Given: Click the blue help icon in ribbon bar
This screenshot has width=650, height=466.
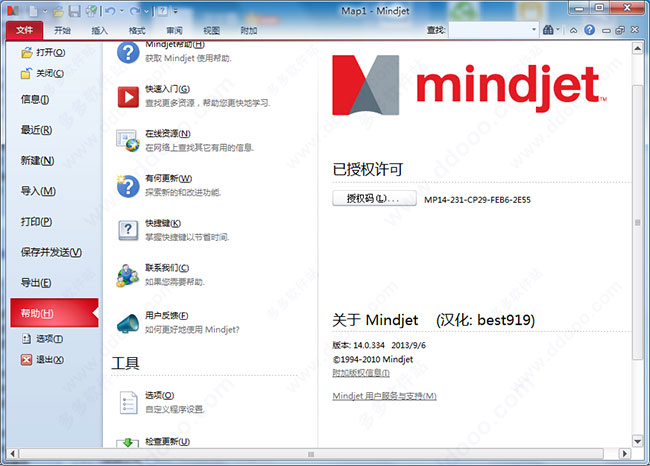Looking at the screenshot, I should [589, 30].
